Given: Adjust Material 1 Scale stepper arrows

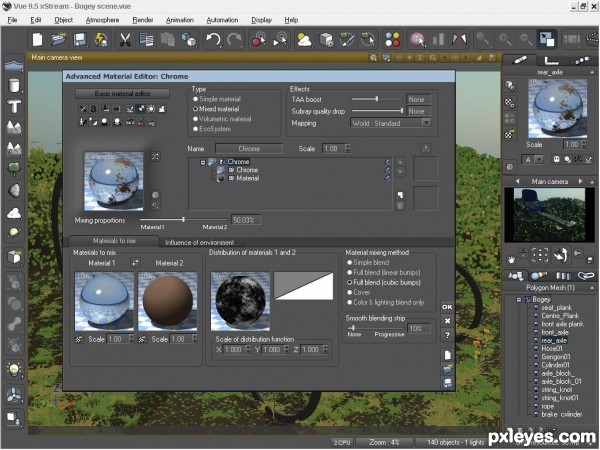Looking at the screenshot, I should (132, 339).
